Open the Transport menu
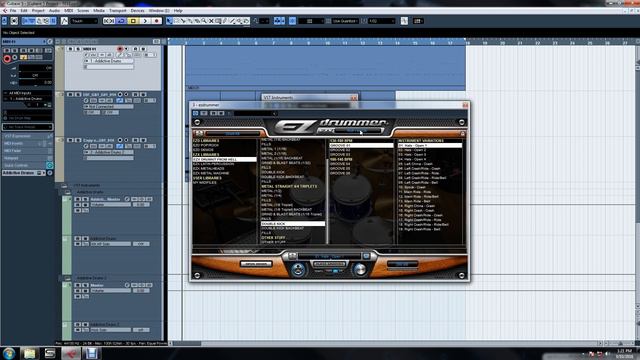Viewport: 640px width, 360px height. (x=118, y=11)
